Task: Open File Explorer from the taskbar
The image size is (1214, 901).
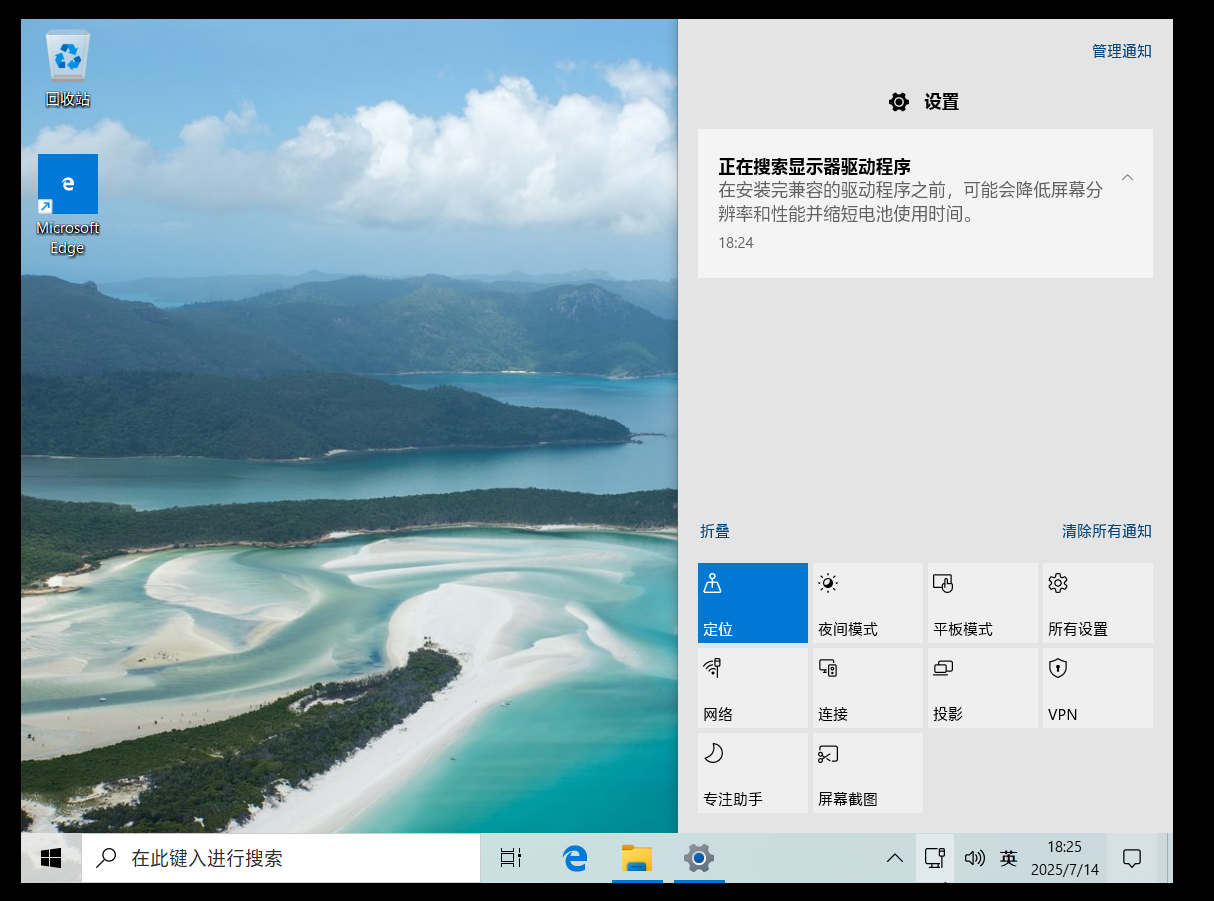Action: point(636,858)
